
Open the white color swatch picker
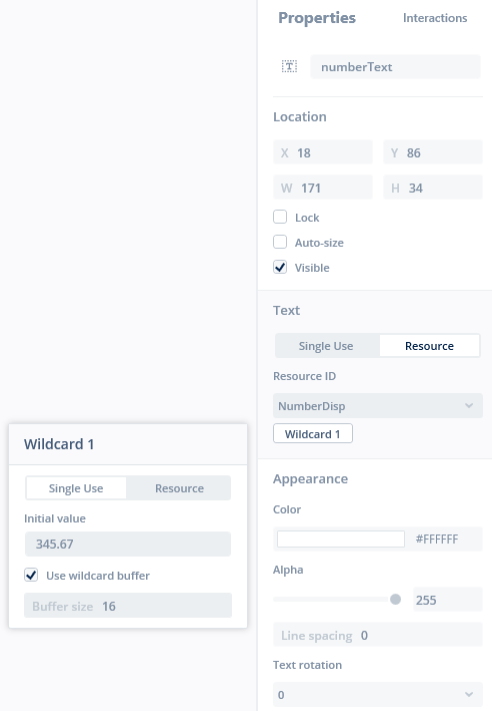(341, 539)
